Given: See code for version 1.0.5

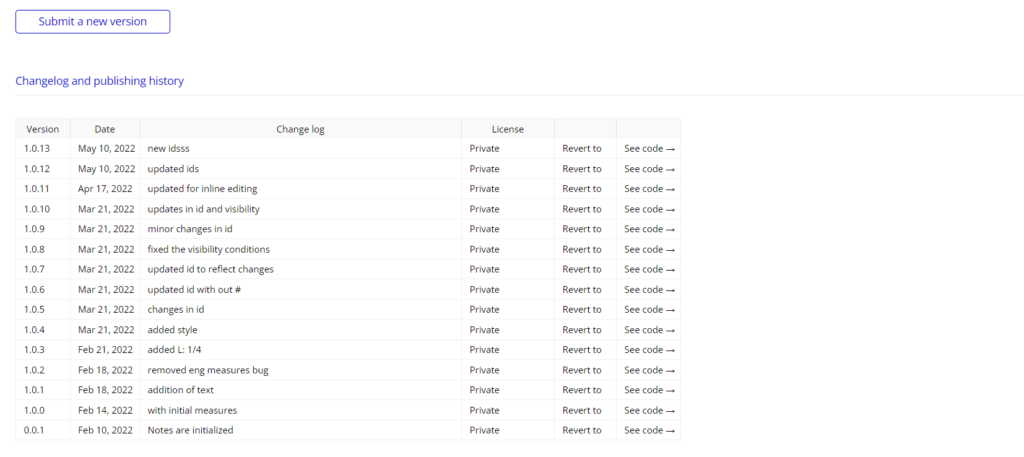Looking at the screenshot, I should point(649,309).
